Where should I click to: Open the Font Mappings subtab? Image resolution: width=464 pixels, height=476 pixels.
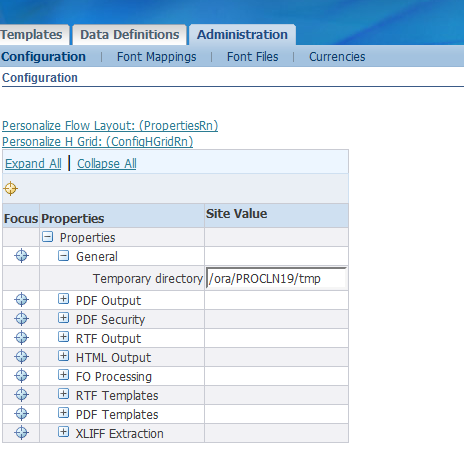tap(157, 57)
